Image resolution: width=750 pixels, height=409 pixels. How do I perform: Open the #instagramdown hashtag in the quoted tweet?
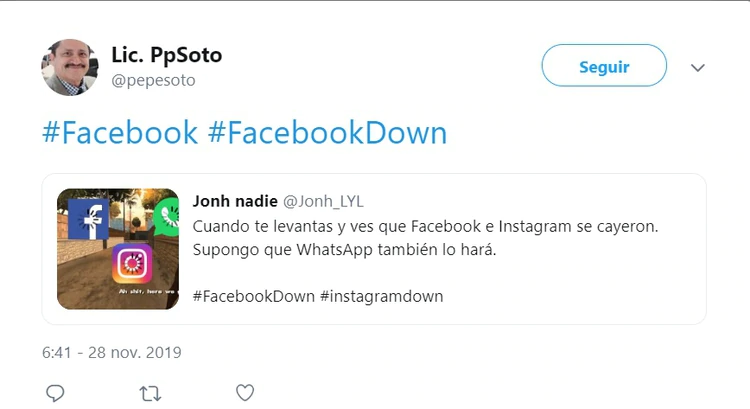pyautogui.click(x=381, y=296)
